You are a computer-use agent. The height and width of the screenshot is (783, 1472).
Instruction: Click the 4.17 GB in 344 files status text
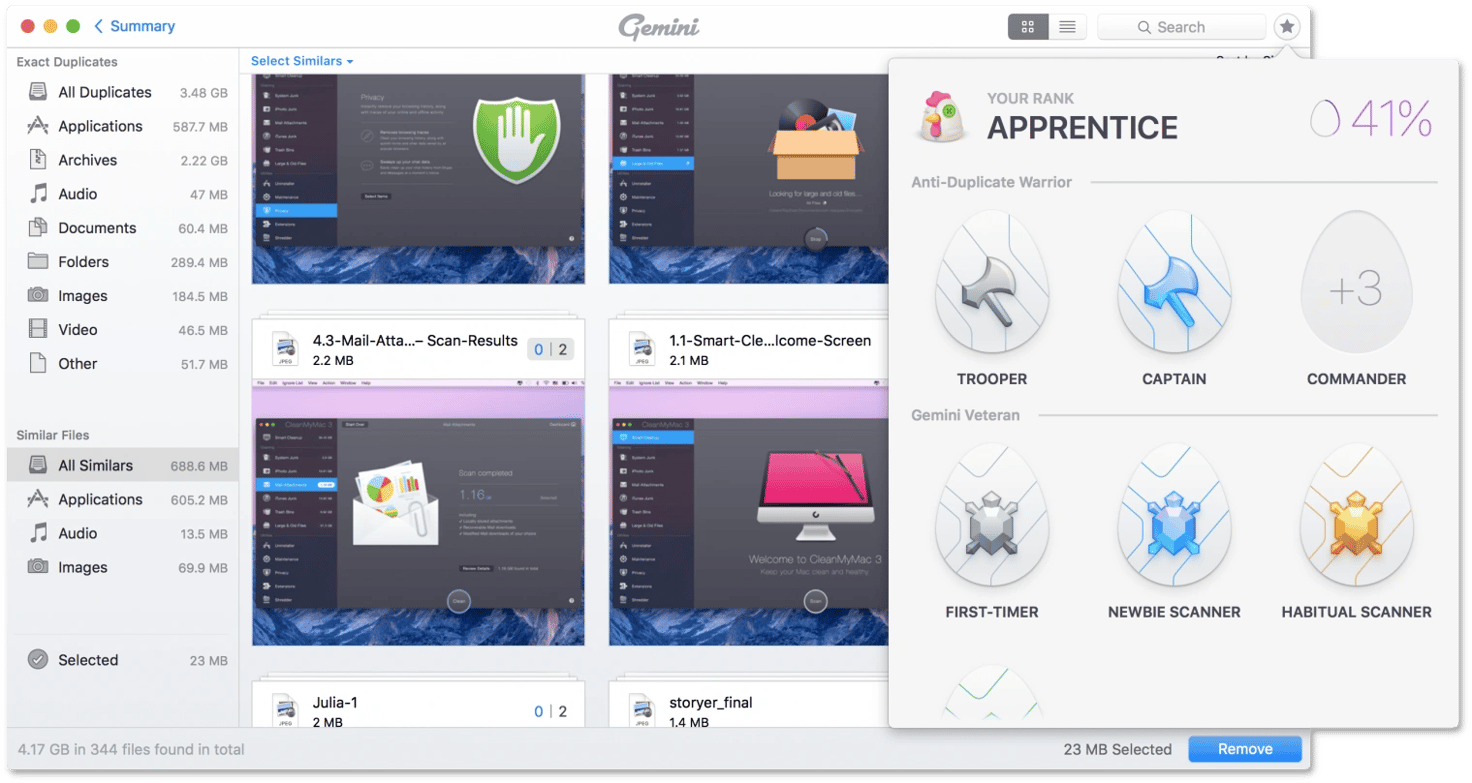(131, 749)
